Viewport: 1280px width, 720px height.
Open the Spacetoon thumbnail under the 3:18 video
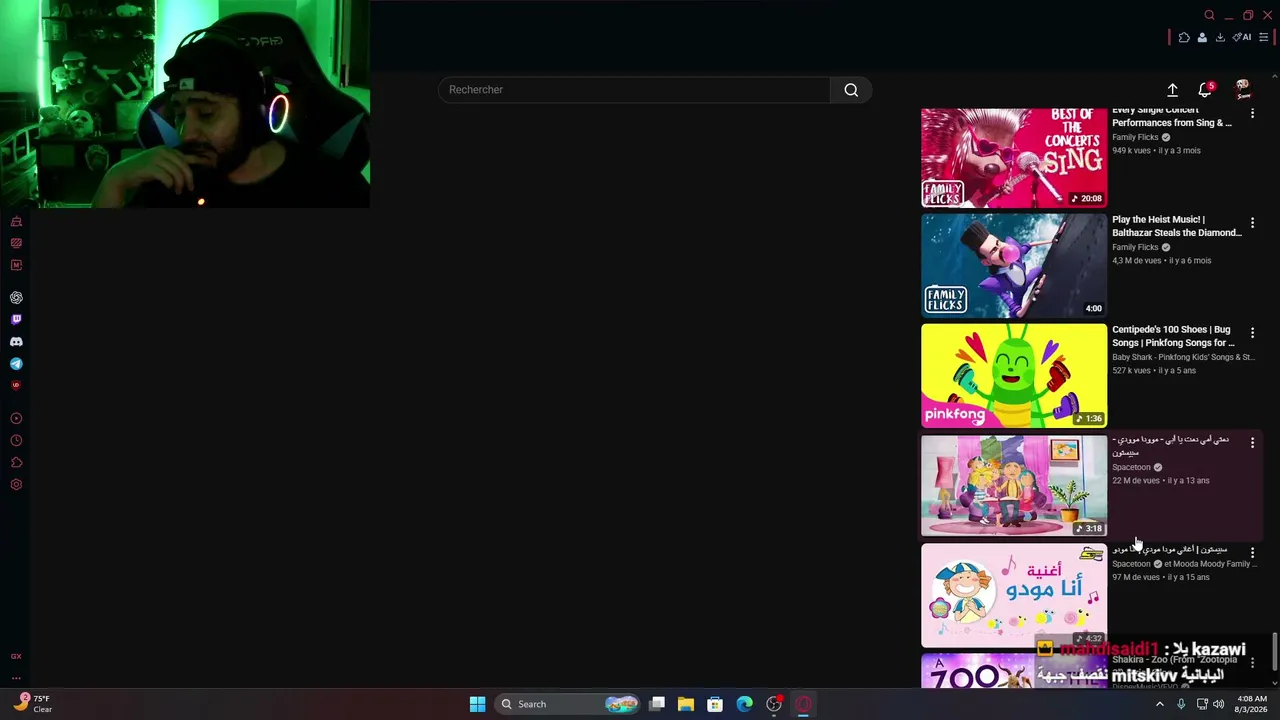[x=1014, y=596]
